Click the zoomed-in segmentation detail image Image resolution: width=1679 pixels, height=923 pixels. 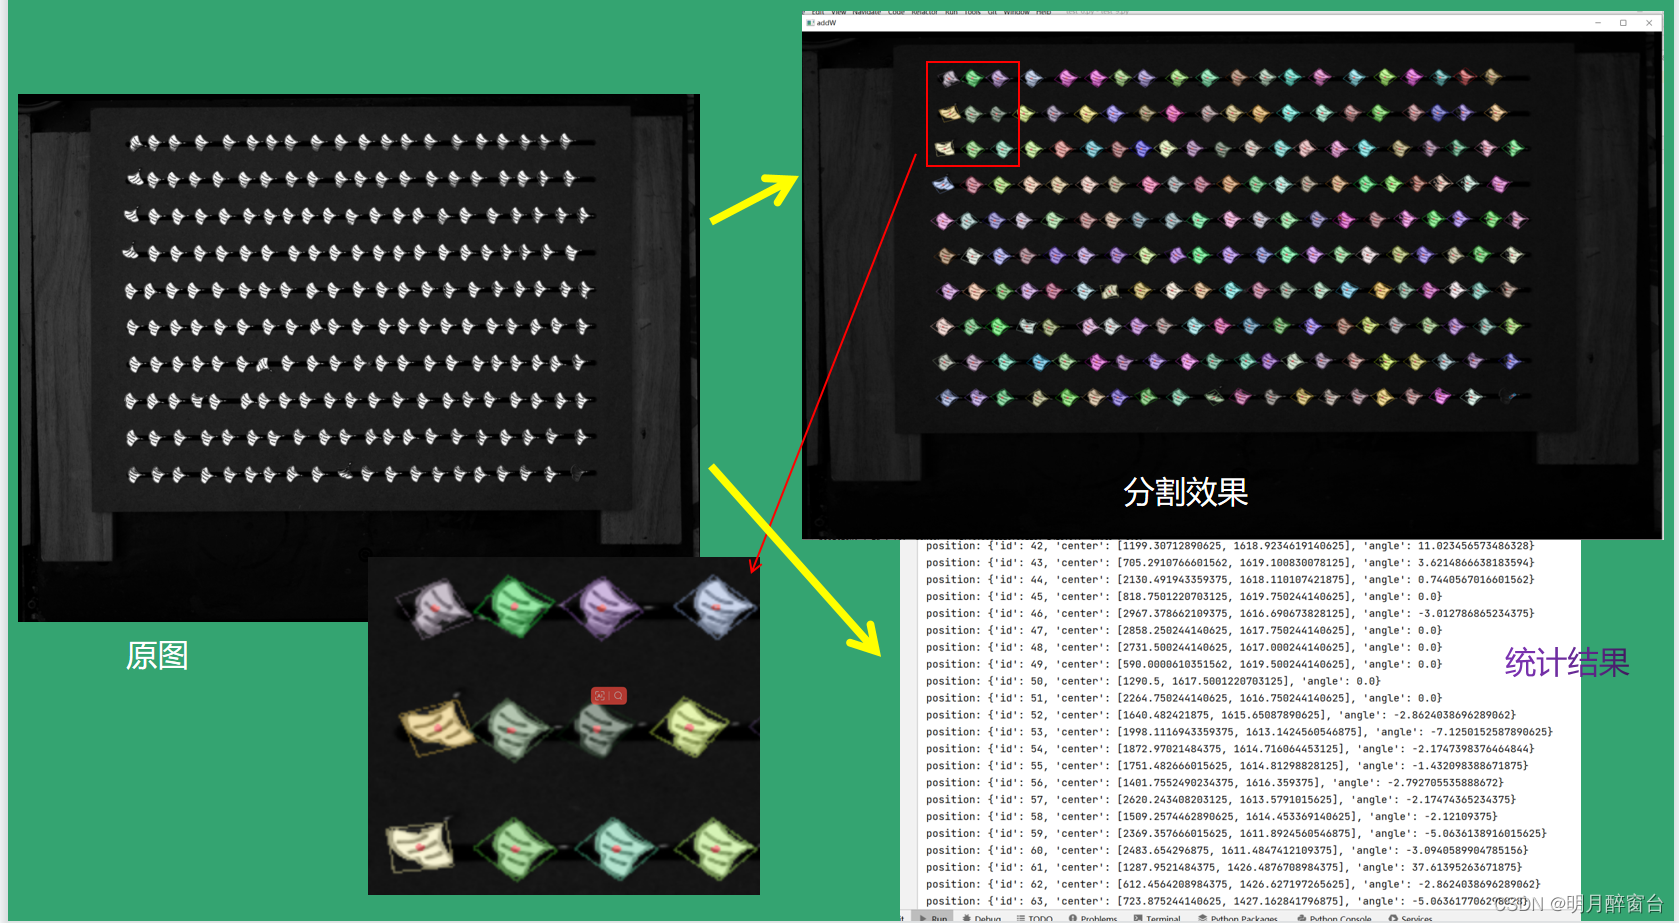(x=564, y=726)
